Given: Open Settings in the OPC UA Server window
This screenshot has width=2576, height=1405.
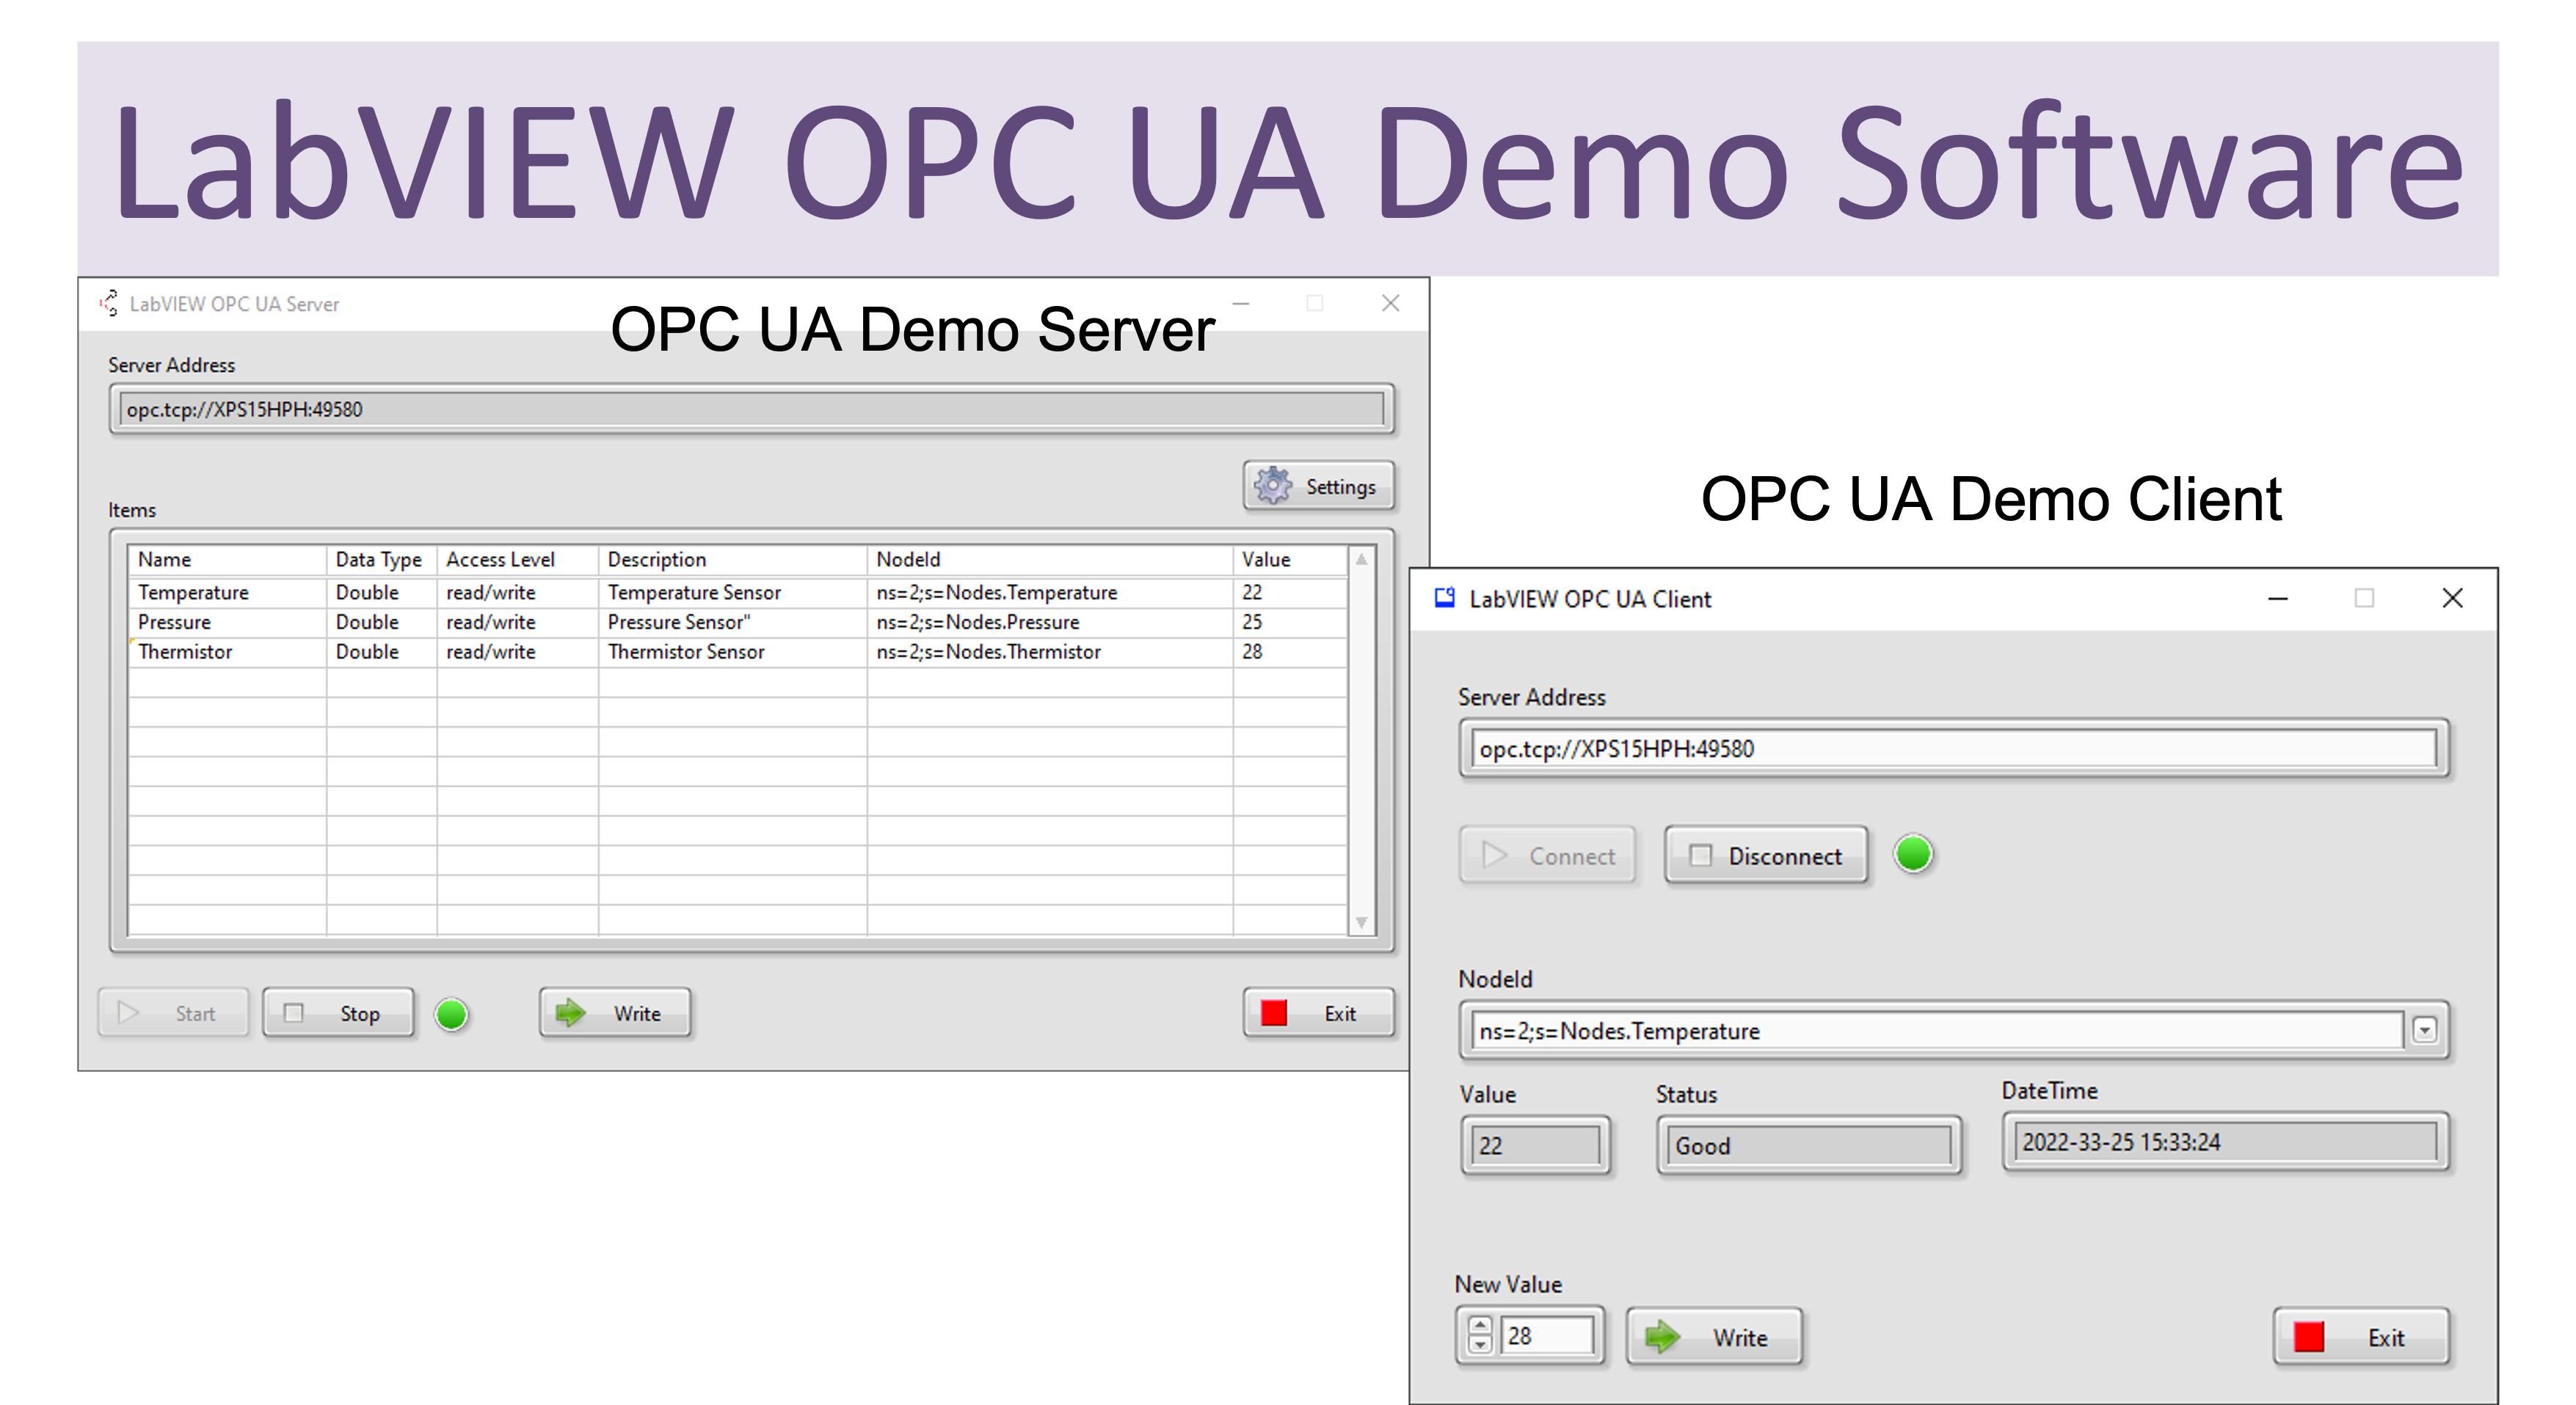Looking at the screenshot, I should [x=1318, y=486].
